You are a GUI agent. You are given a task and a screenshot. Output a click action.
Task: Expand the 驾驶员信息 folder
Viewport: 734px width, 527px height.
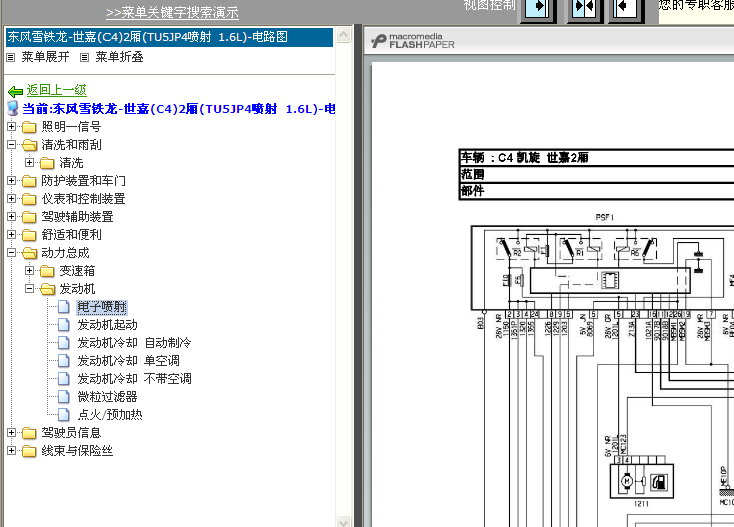(x=12, y=433)
